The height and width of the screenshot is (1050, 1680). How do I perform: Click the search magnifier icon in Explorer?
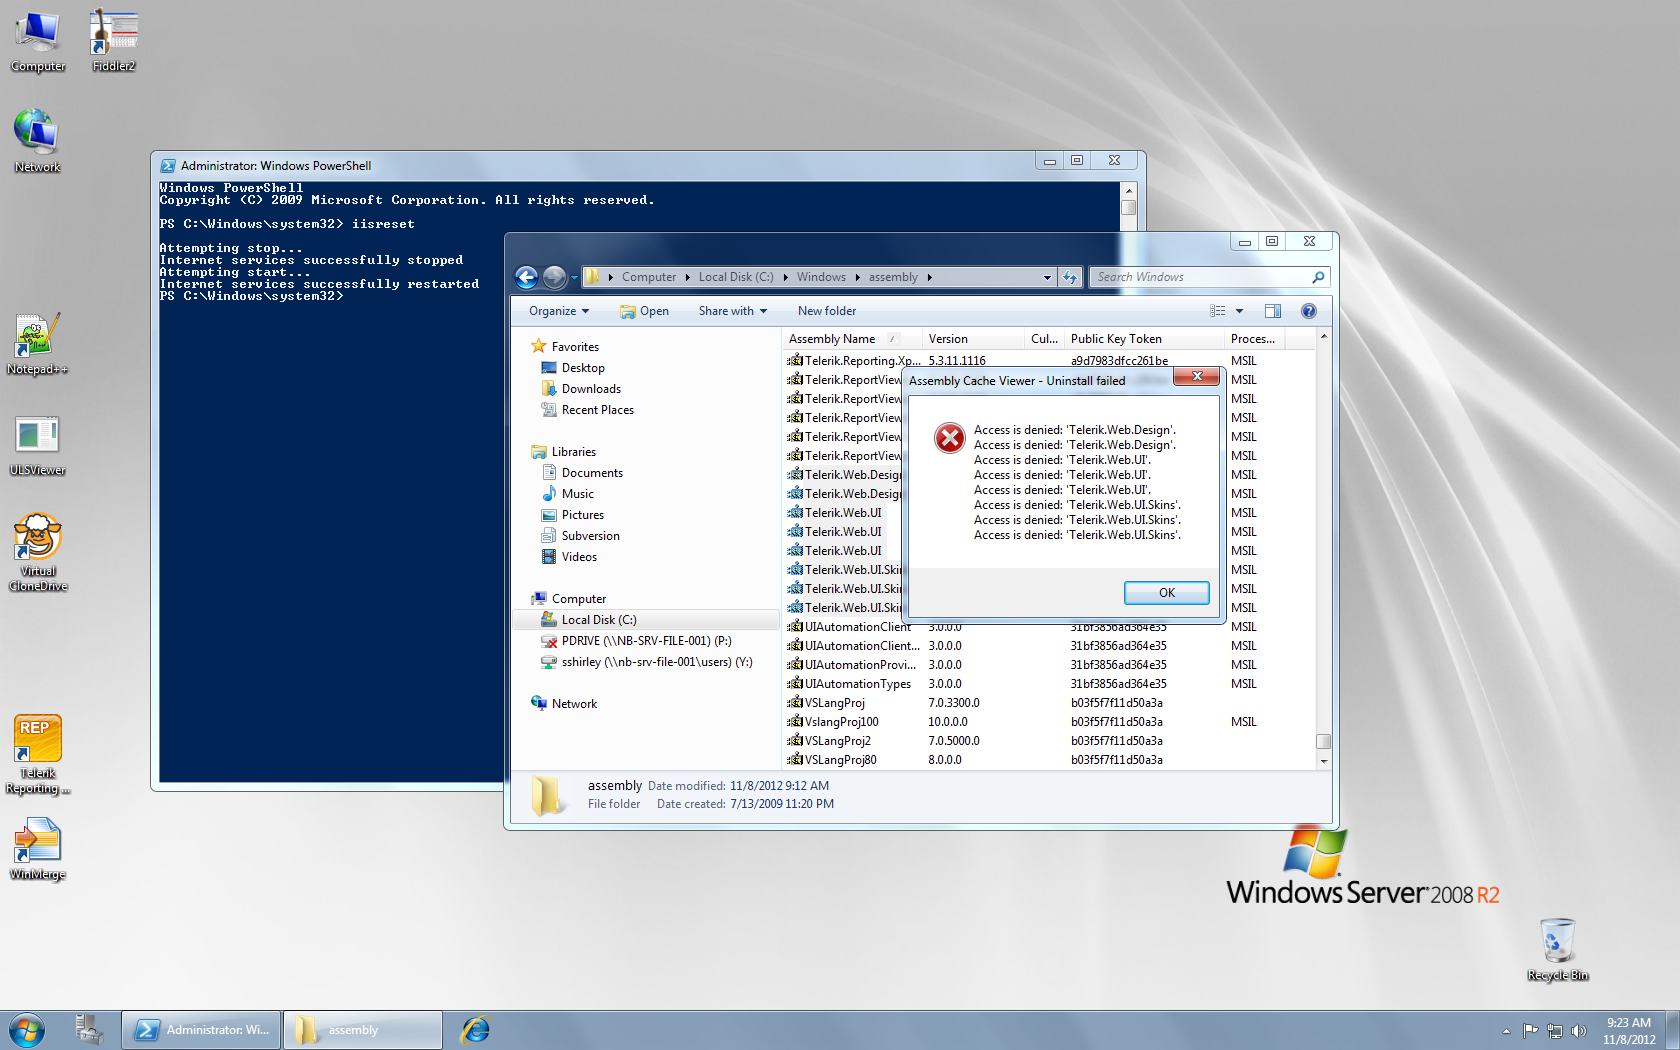(x=1318, y=277)
